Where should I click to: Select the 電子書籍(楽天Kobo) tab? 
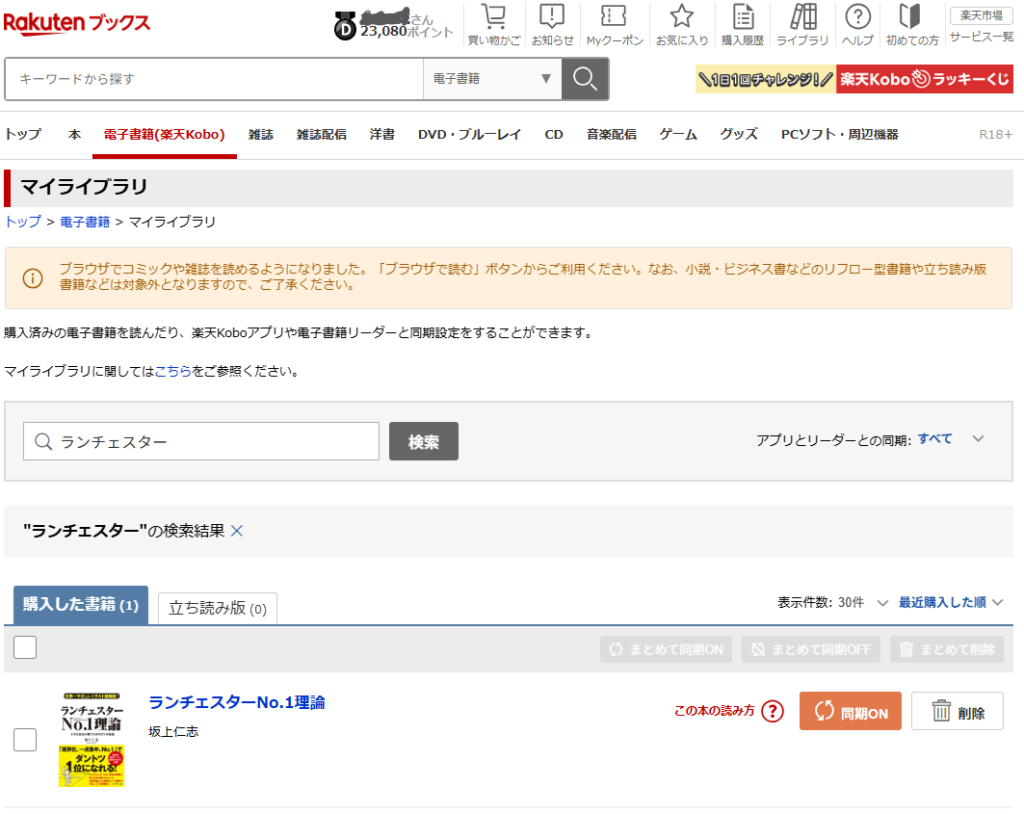[x=164, y=135]
